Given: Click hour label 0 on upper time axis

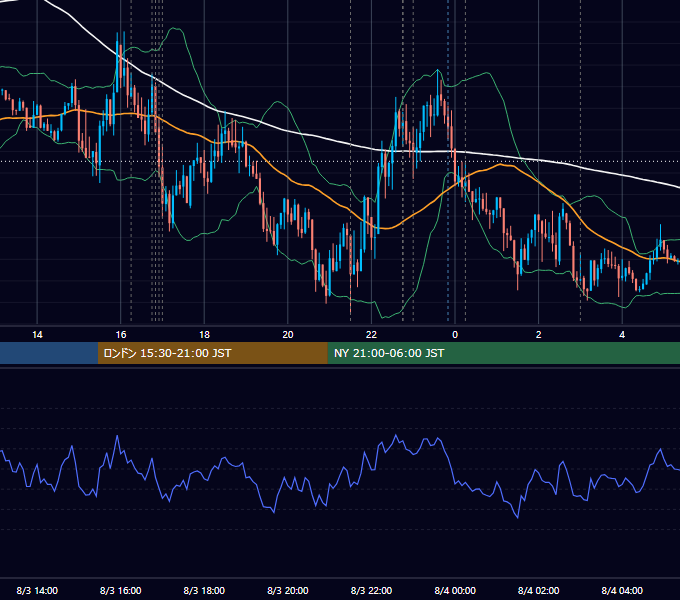Looking at the screenshot, I should click(455, 335).
